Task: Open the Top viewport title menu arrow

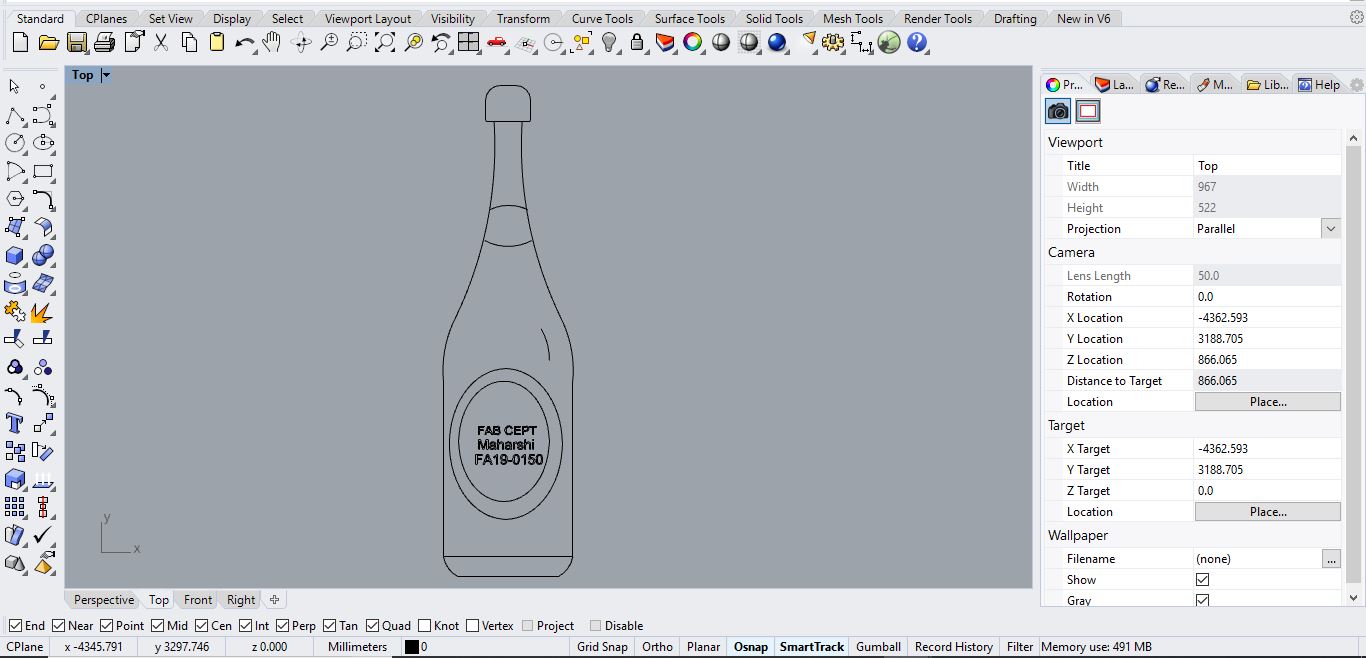Action: tap(106, 75)
